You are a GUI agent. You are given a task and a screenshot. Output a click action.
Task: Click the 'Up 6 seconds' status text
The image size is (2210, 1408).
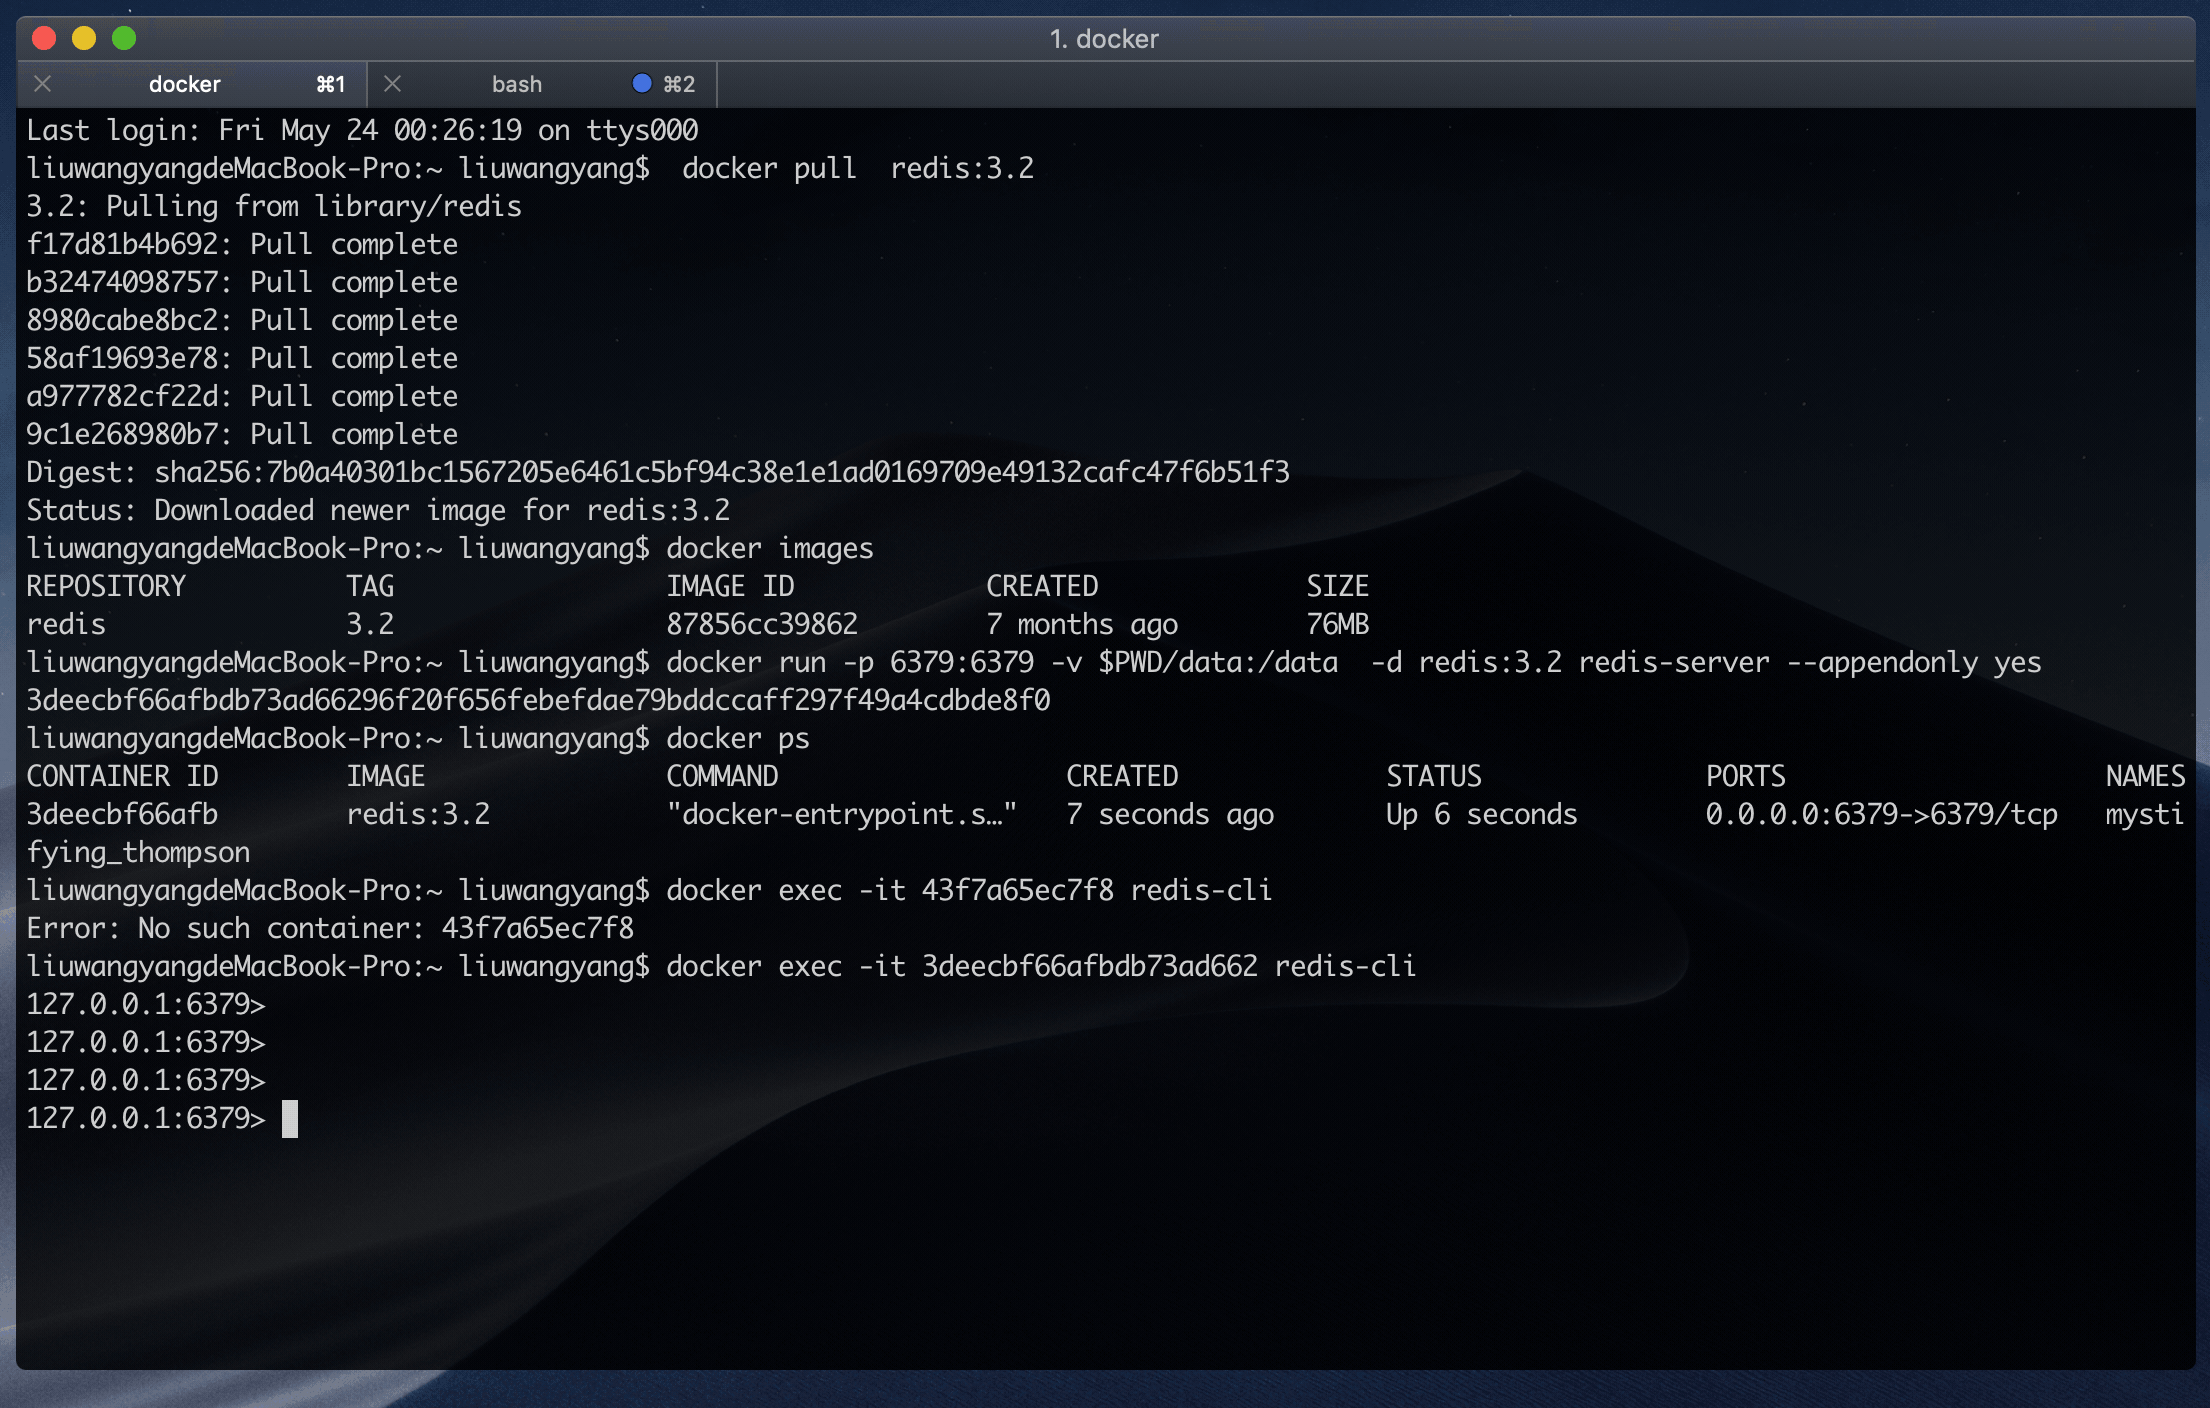(x=1481, y=814)
